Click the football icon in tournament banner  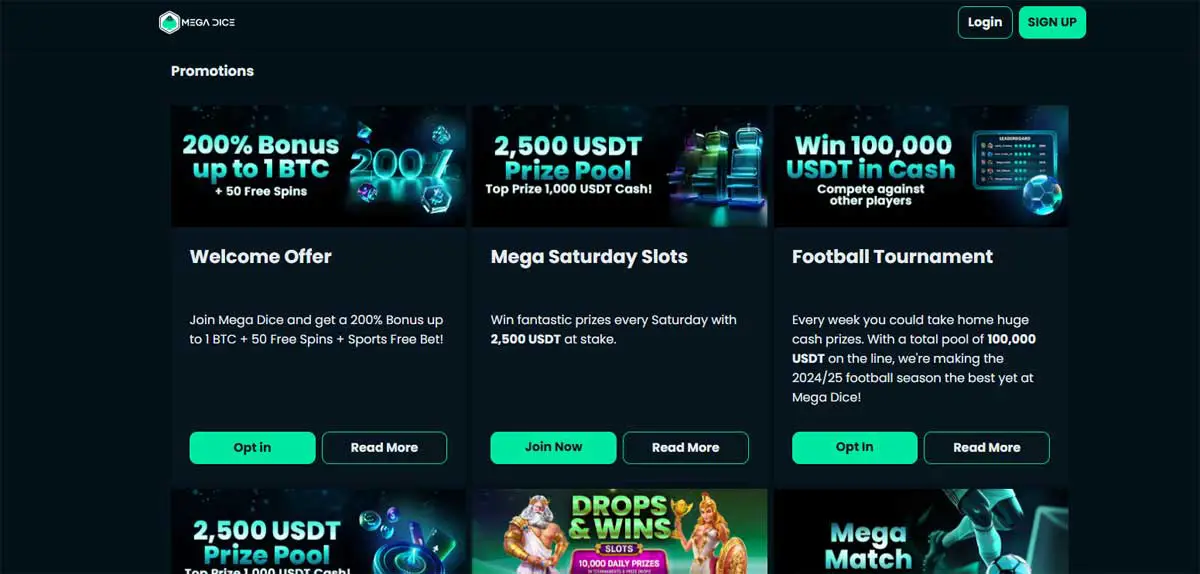click(x=1042, y=196)
